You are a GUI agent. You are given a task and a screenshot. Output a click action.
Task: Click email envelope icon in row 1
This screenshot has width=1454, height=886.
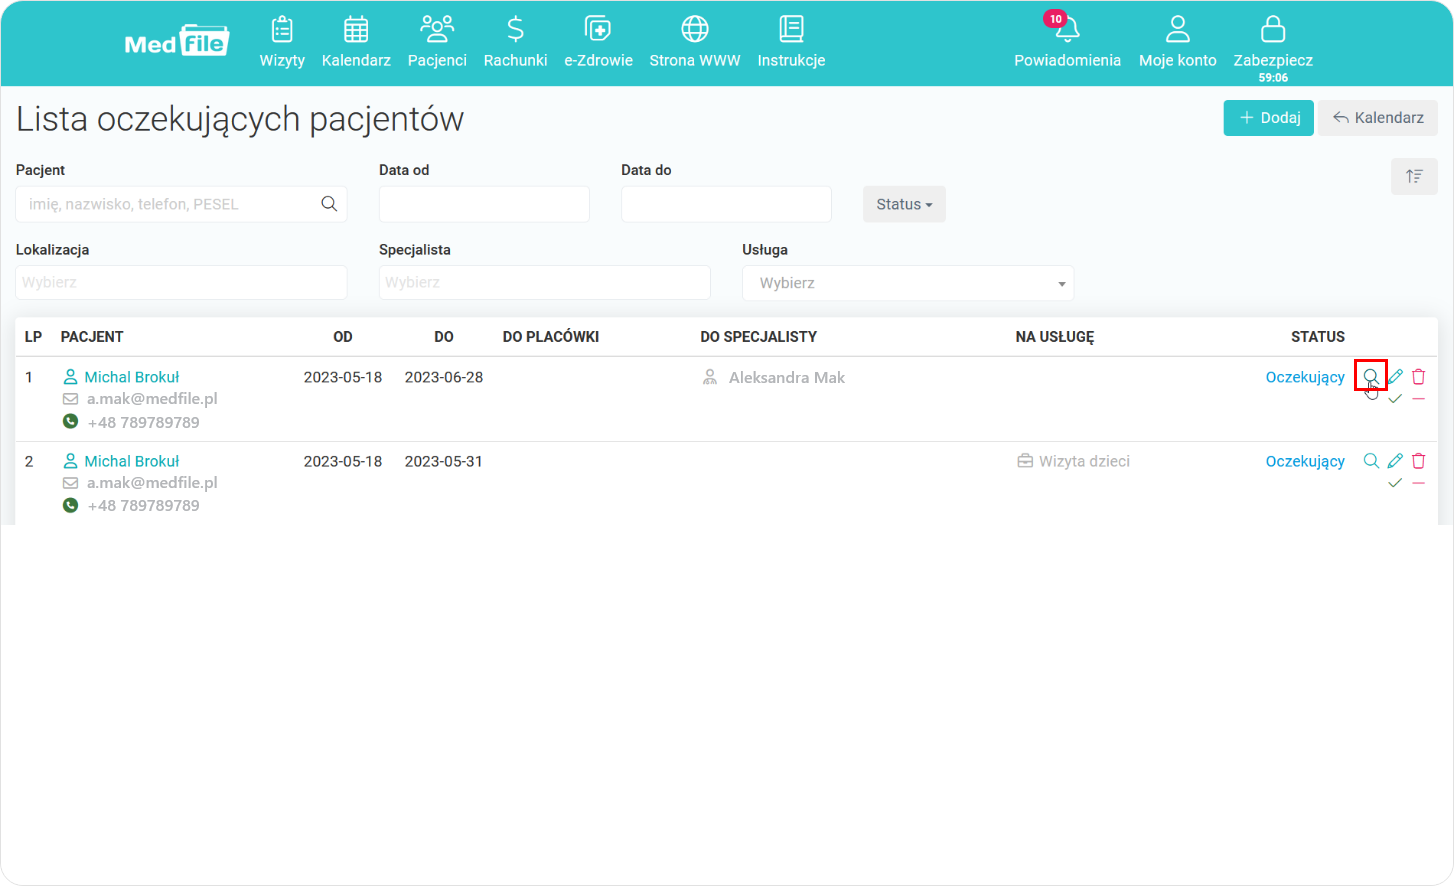(x=70, y=399)
